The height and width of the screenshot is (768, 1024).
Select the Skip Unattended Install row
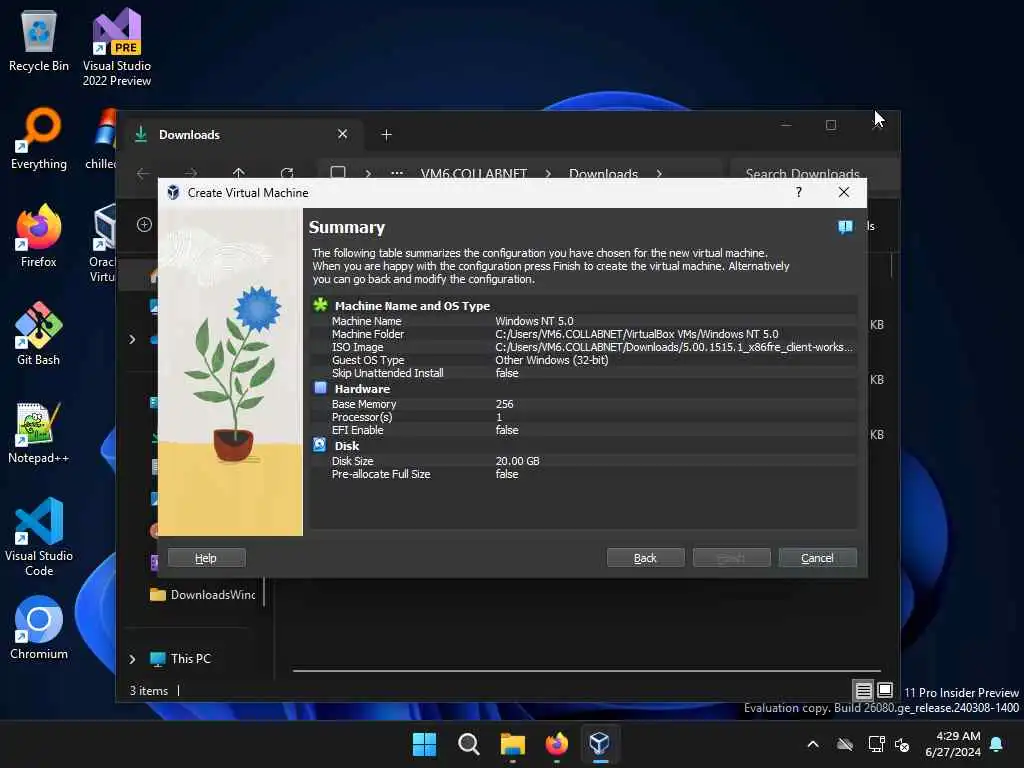(584, 373)
